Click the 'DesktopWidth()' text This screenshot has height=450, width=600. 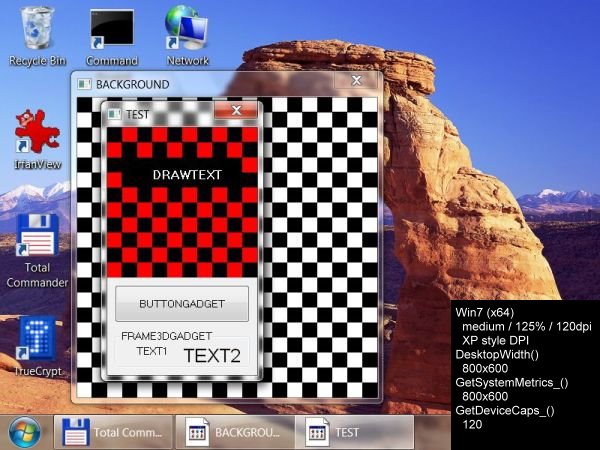coord(497,354)
